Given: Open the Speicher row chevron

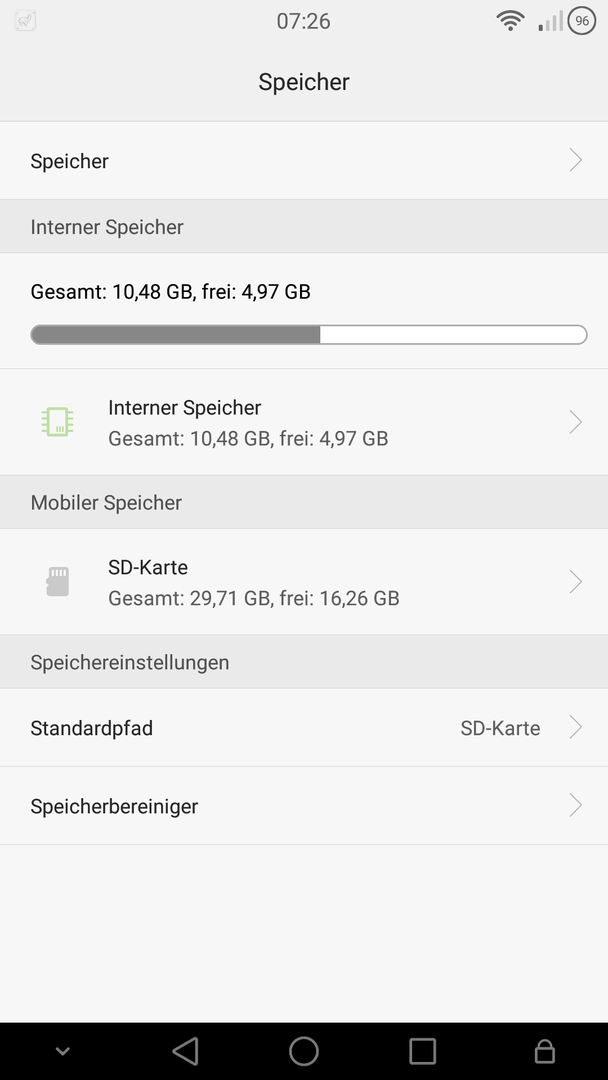Looking at the screenshot, I should pos(576,160).
